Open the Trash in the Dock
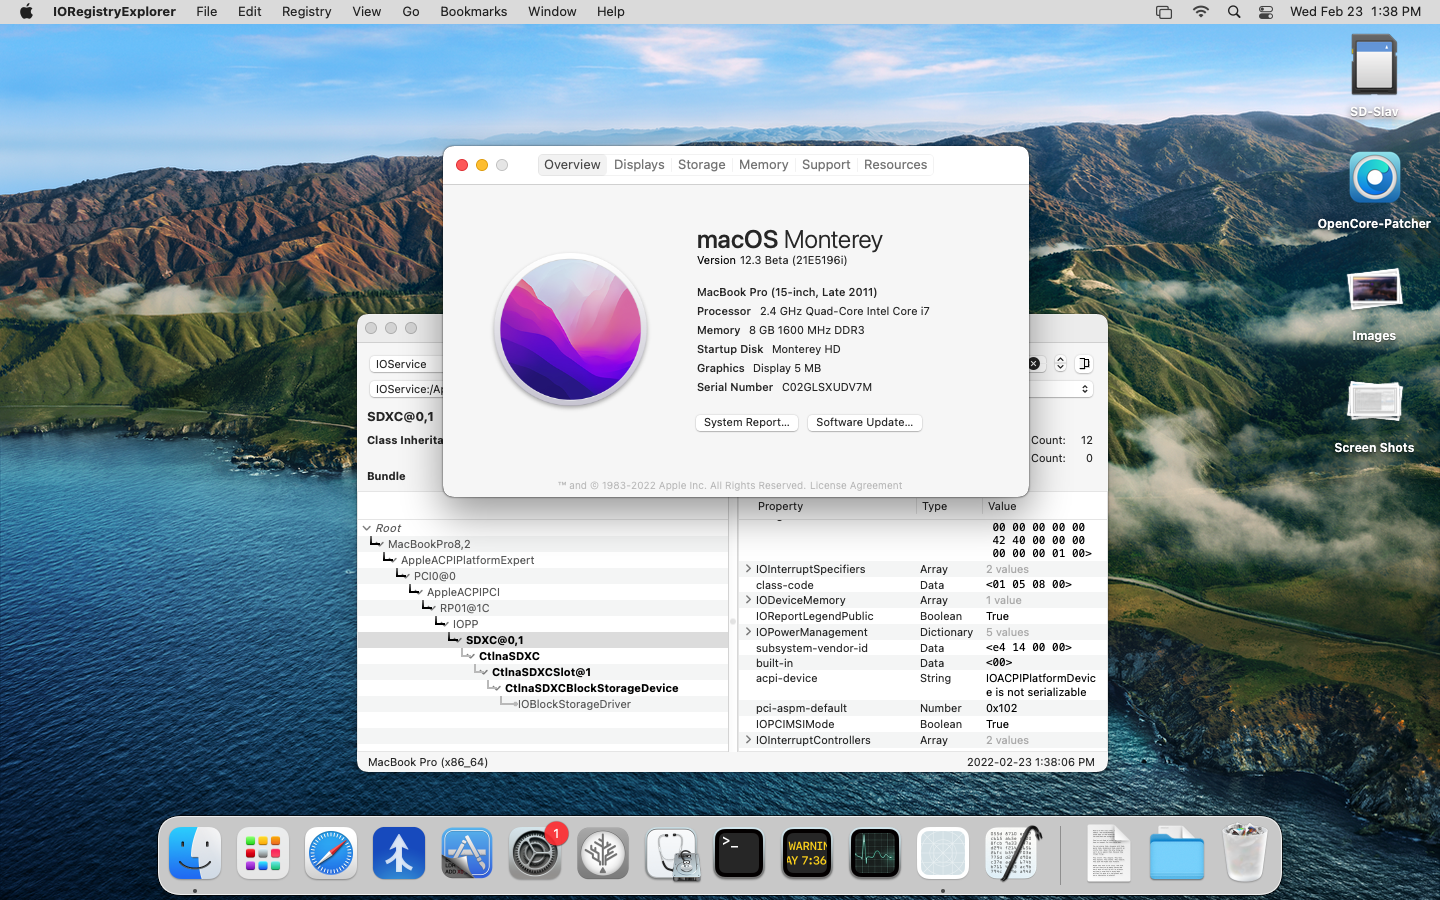 tap(1245, 853)
